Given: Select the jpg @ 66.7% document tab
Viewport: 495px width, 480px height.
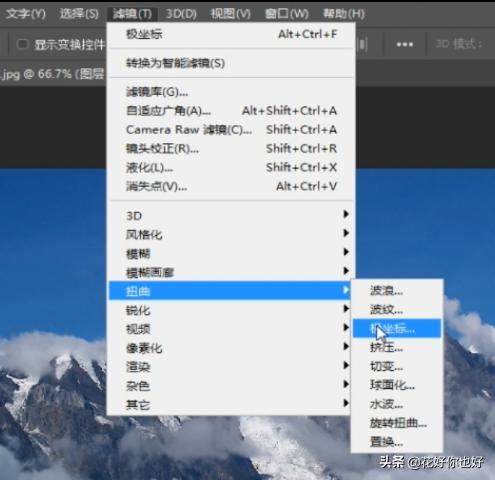Looking at the screenshot, I should tap(53, 74).
